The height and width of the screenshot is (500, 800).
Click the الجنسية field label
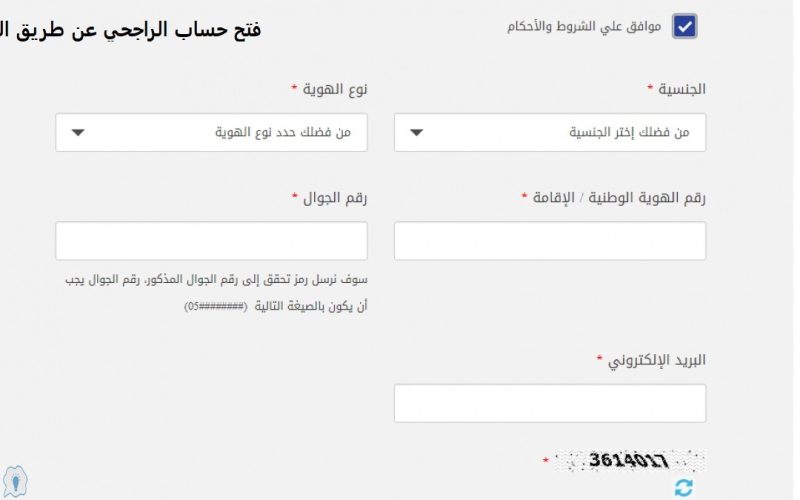(x=682, y=89)
